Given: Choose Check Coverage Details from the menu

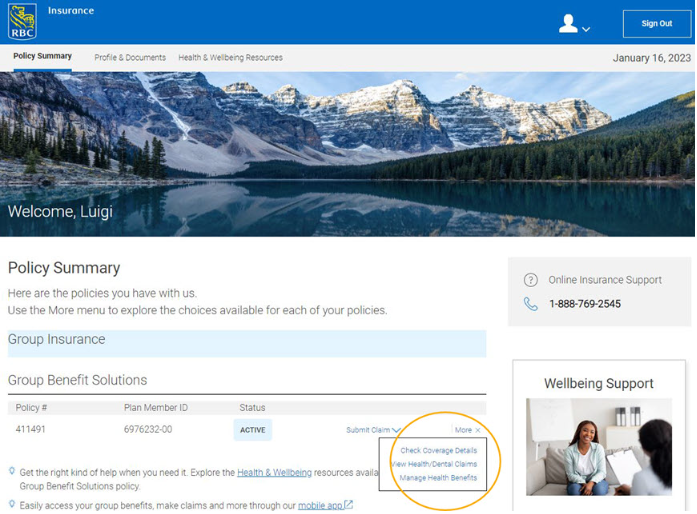Looking at the screenshot, I should pyautogui.click(x=438, y=450).
